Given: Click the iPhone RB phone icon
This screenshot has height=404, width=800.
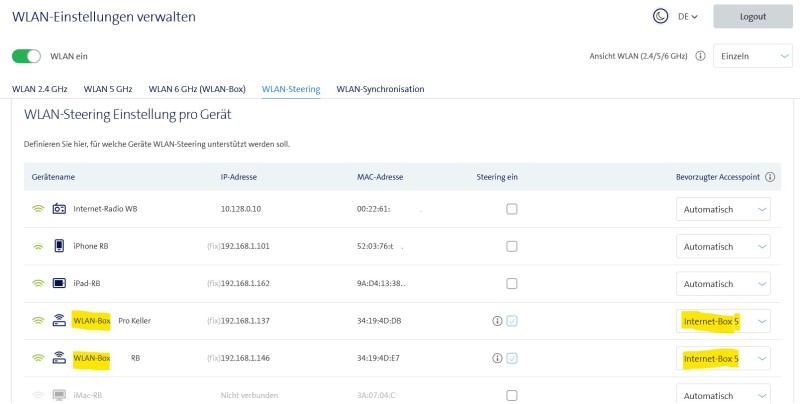Looking at the screenshot, I should [59, 246].
